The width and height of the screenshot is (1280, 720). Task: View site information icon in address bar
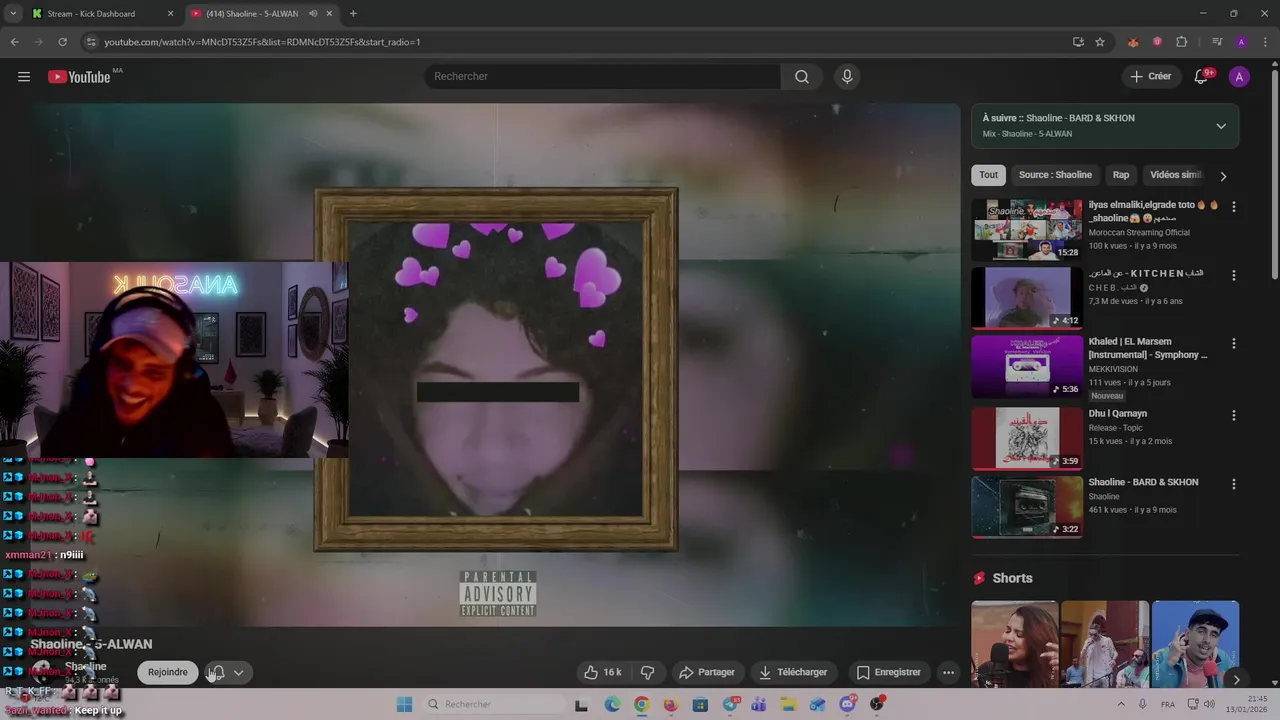(91, 42)
